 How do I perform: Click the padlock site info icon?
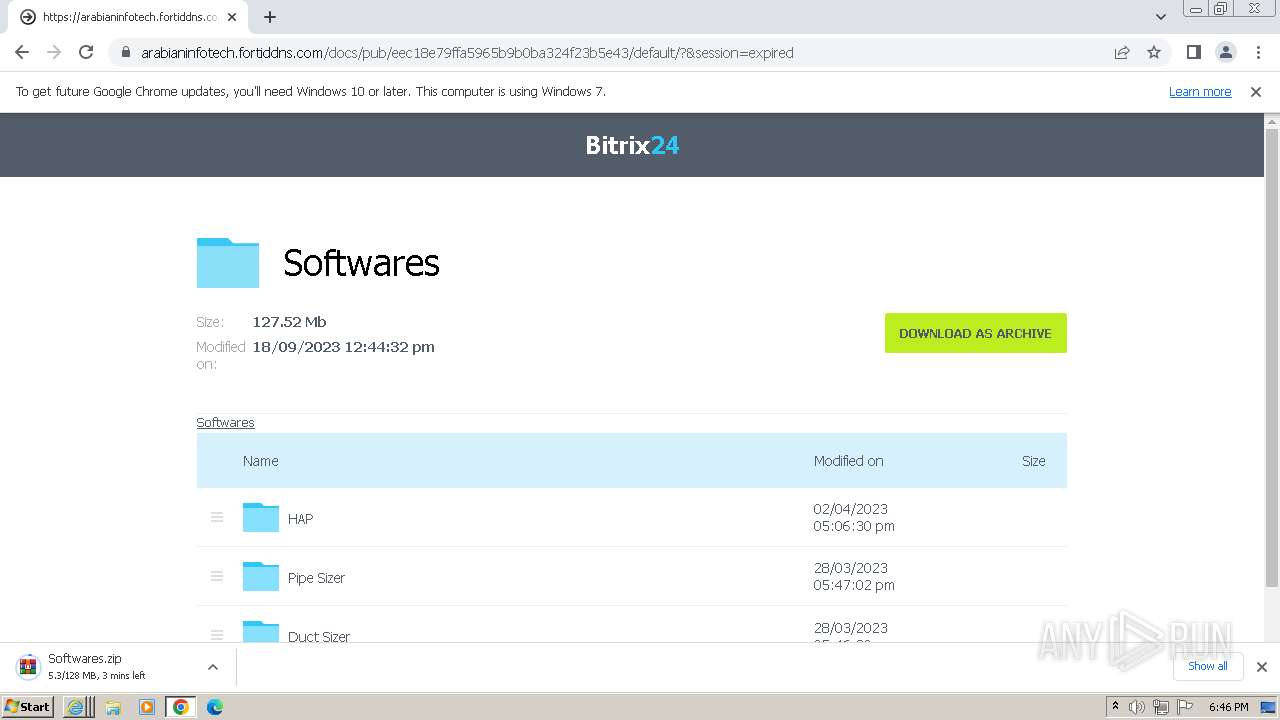pyautogui.click(x=126, y=52)
